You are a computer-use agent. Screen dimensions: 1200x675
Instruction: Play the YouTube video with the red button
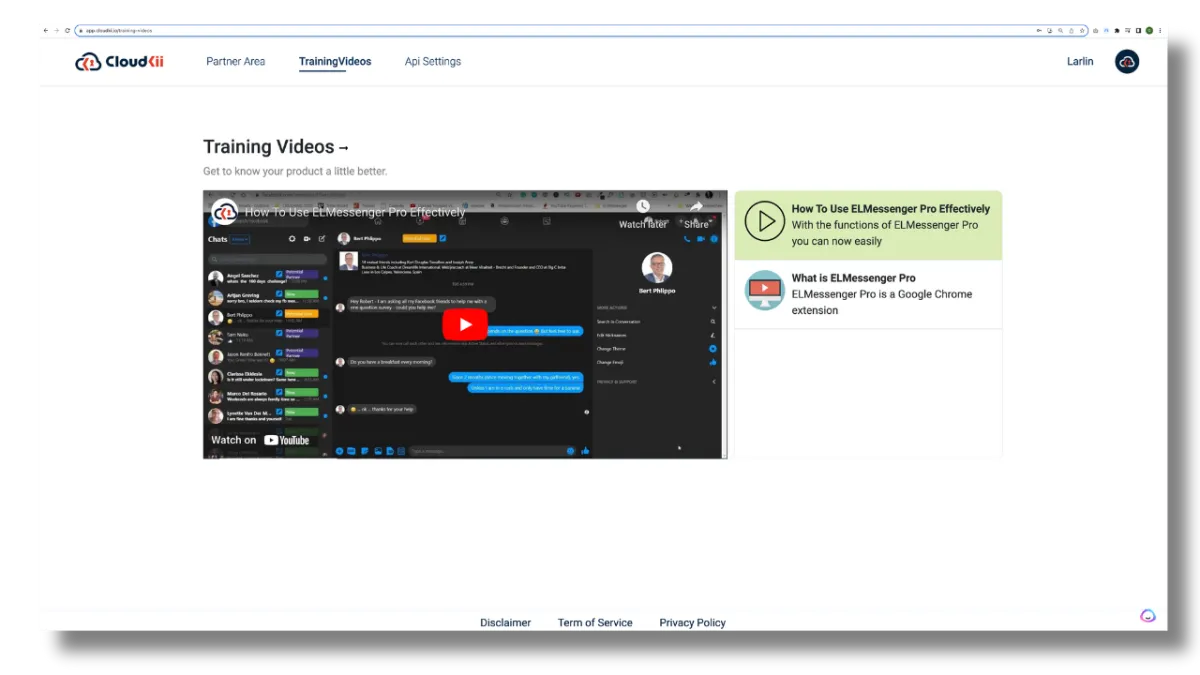click(x=465, y=324)
